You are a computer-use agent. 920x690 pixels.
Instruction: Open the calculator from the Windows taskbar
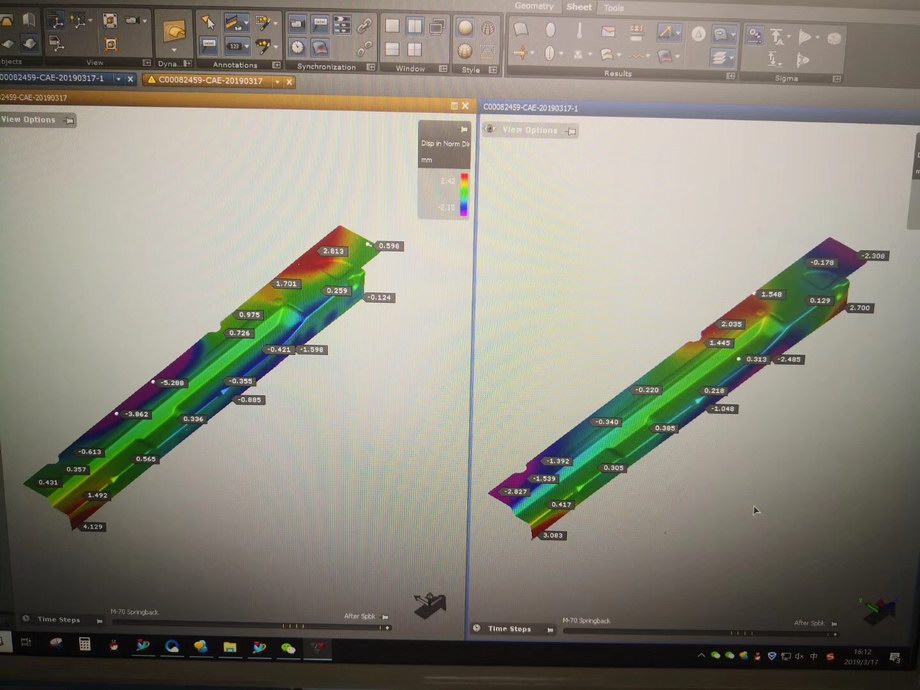[85, 645]
